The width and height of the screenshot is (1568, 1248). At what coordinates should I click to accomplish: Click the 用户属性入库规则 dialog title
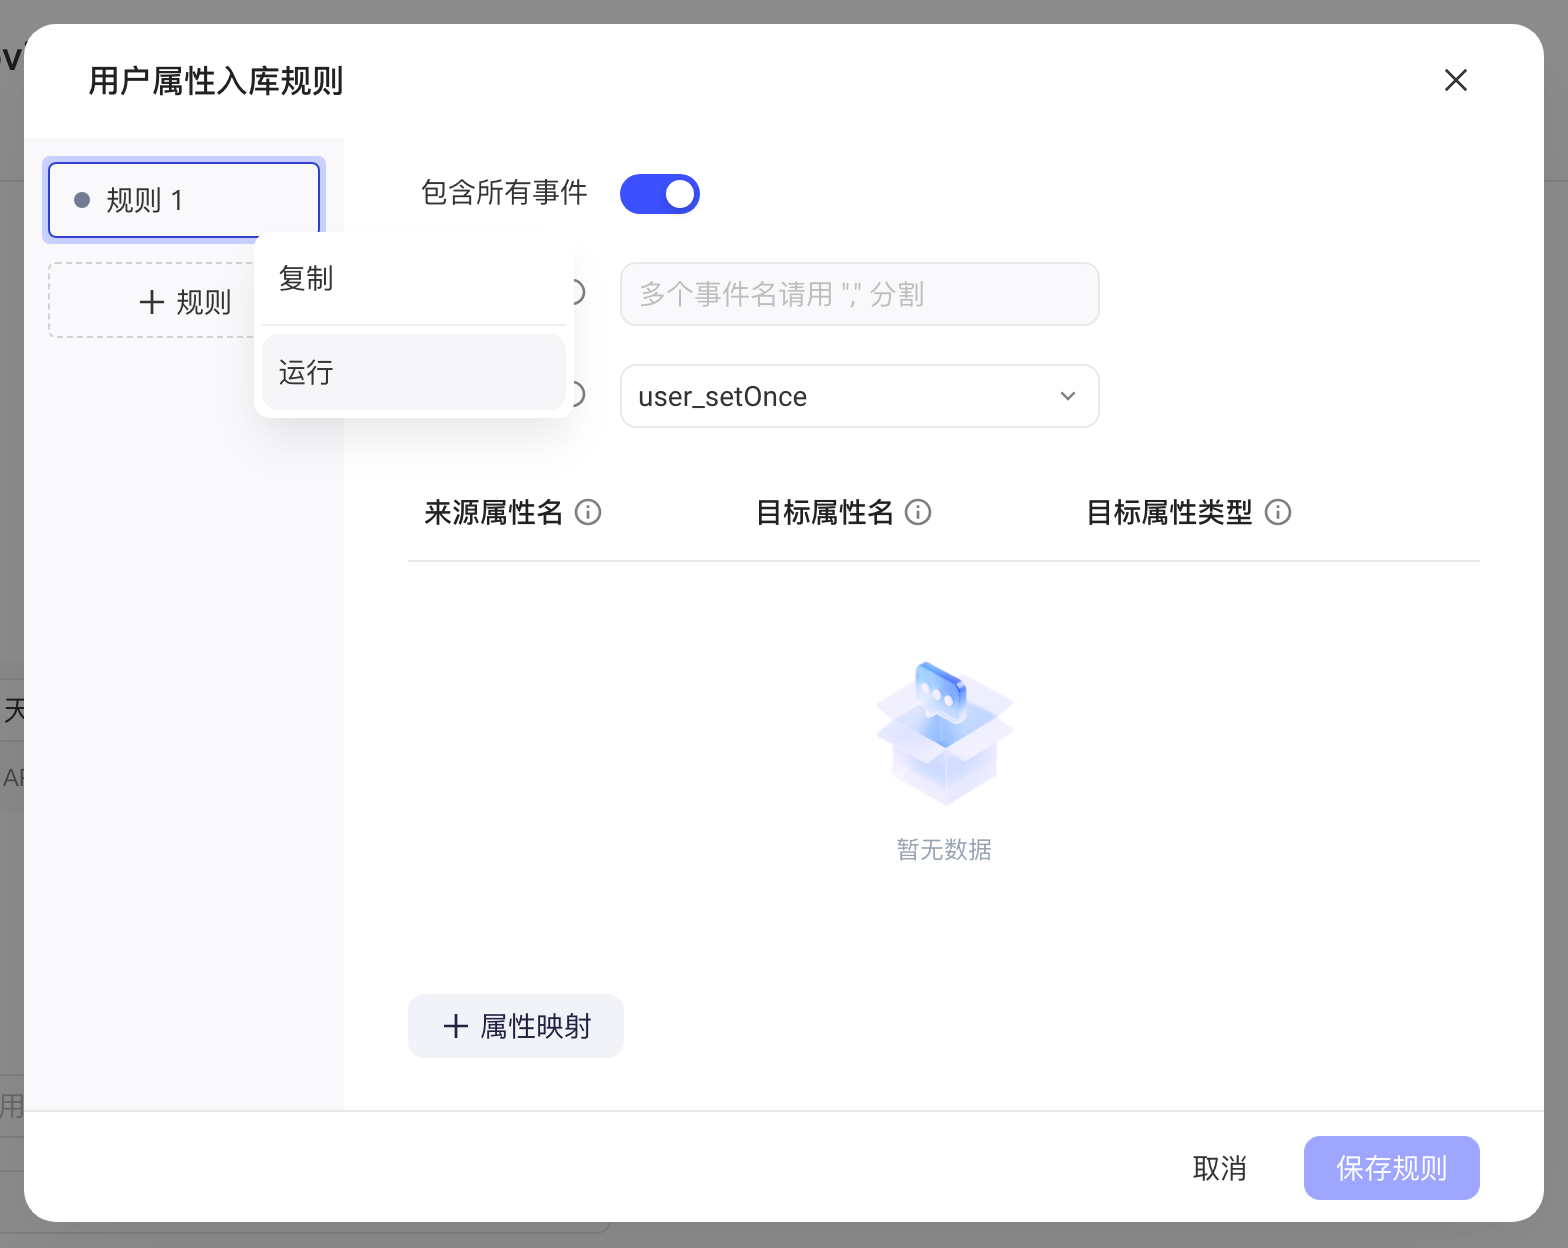click(216, 81)
